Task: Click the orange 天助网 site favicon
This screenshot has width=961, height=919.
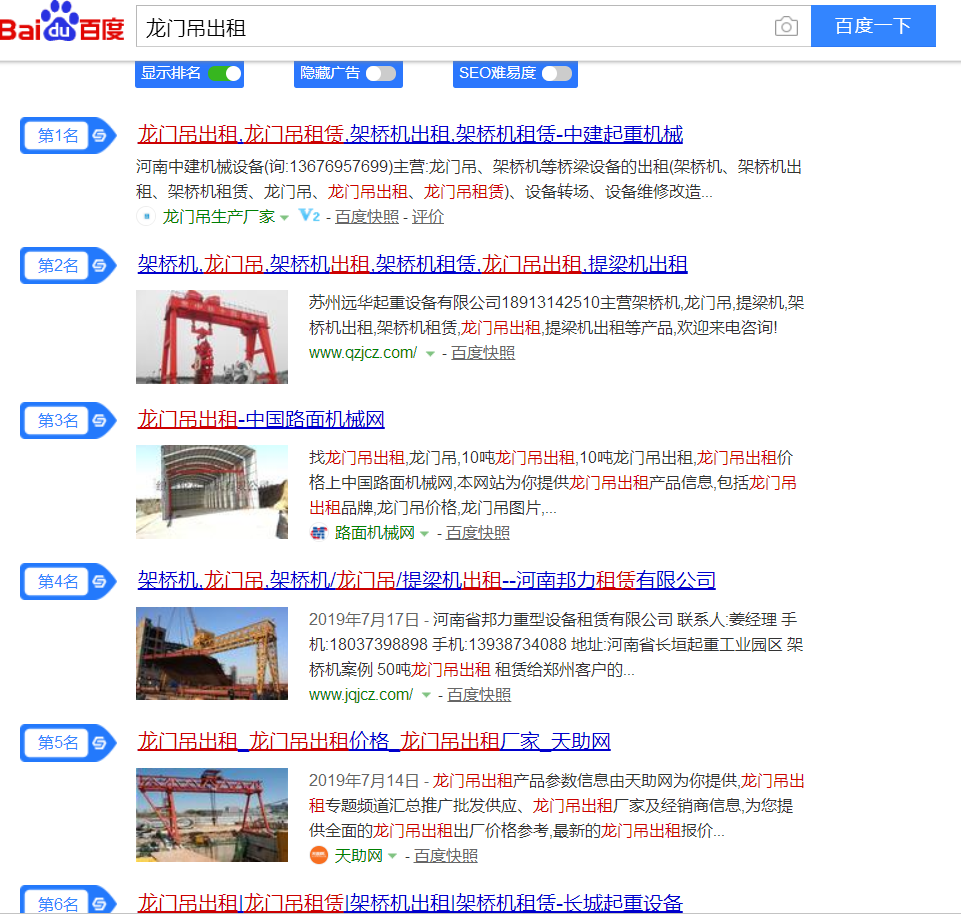Action: pyautogui.click(x=319, y=855)
